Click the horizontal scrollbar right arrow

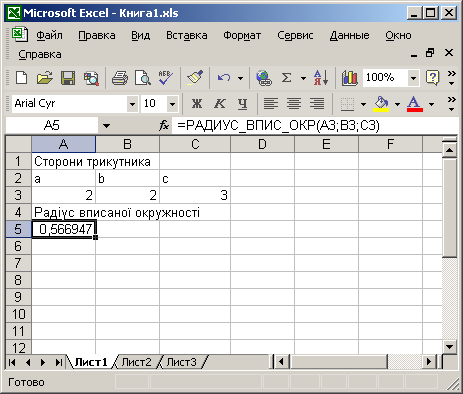tap(429, 362)
